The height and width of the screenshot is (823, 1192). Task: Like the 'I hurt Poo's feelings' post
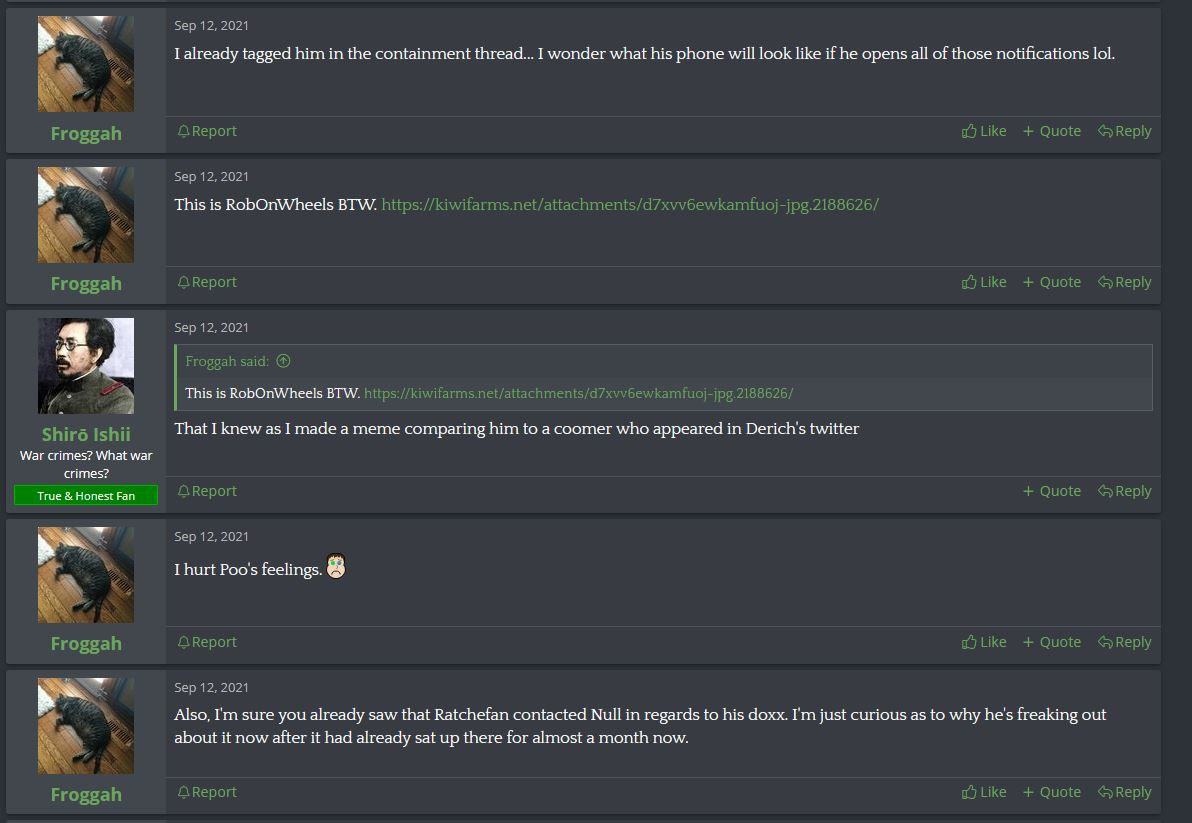(984, 642)
